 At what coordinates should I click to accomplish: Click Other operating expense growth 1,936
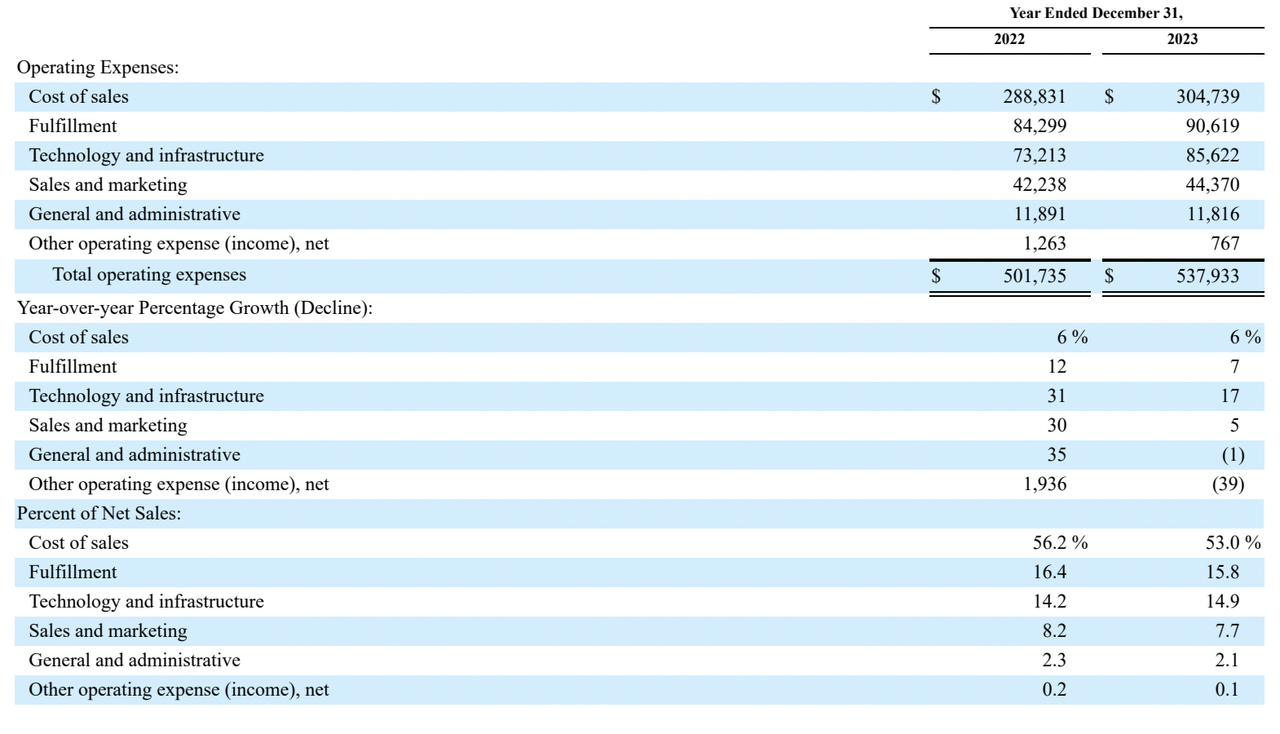tap(1045, 484)
